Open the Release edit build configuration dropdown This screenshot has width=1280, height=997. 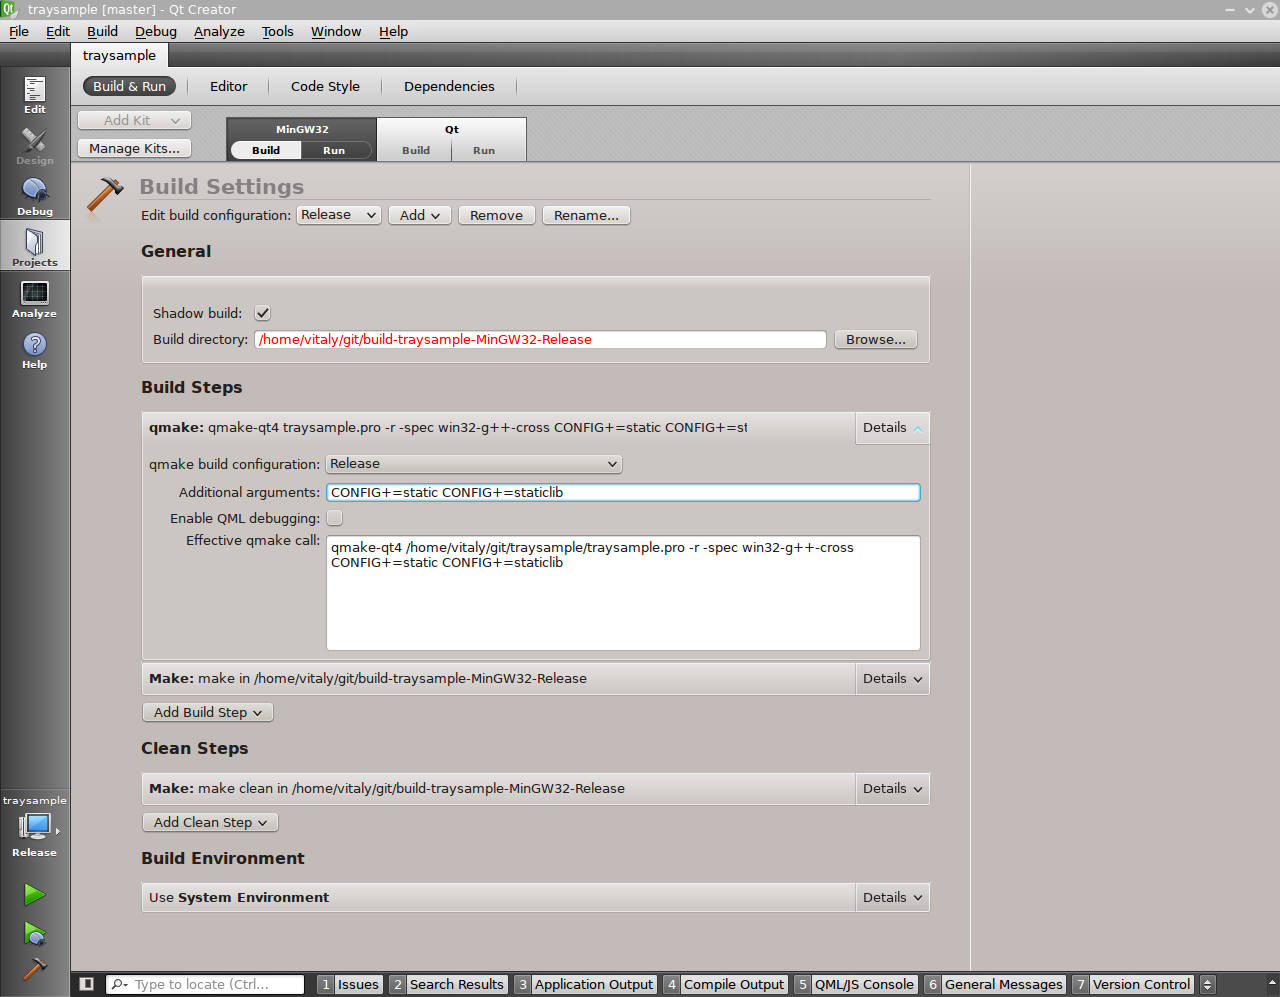coord(338,215)
